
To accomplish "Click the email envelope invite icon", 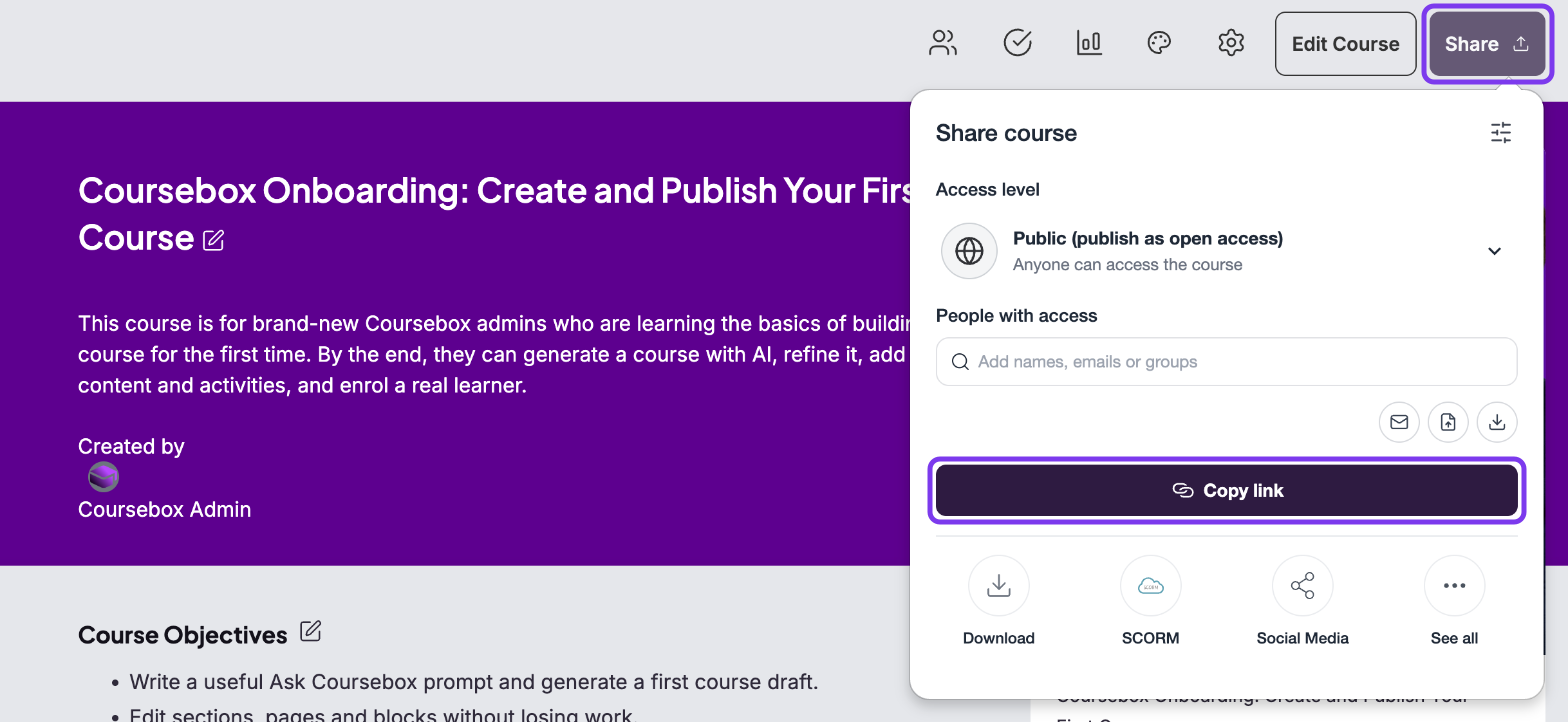I will (1399, 422).
